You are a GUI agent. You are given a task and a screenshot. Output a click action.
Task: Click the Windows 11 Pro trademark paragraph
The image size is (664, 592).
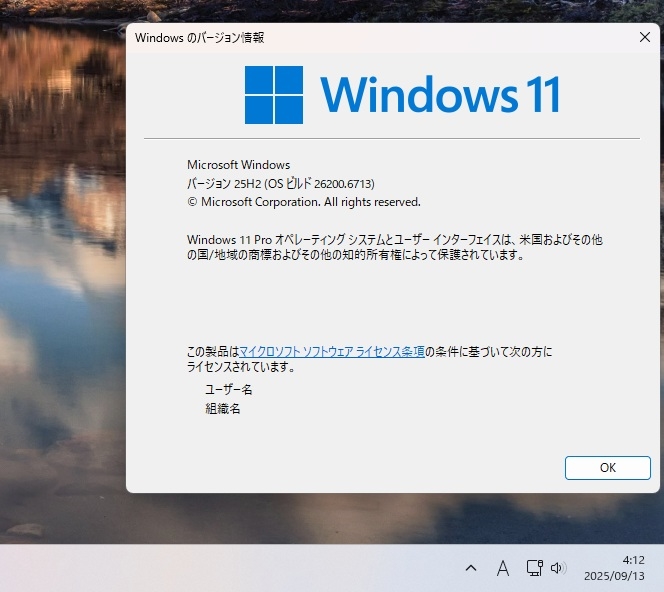395,247
